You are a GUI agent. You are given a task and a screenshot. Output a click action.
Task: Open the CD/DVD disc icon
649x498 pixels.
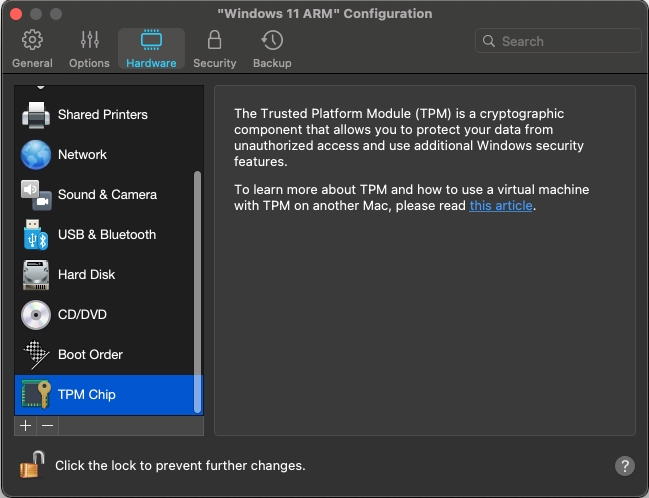point(36,315)
